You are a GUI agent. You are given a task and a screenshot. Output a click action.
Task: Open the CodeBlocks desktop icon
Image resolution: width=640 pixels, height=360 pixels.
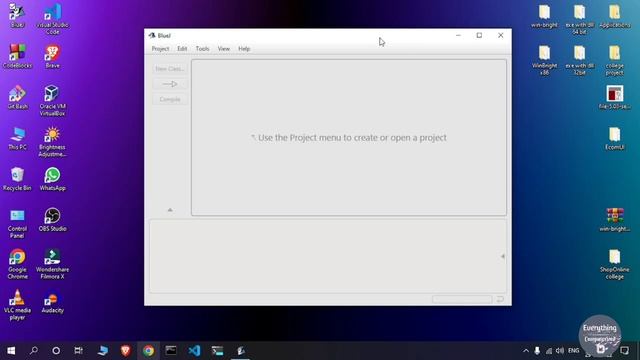(x=17, y=56)
